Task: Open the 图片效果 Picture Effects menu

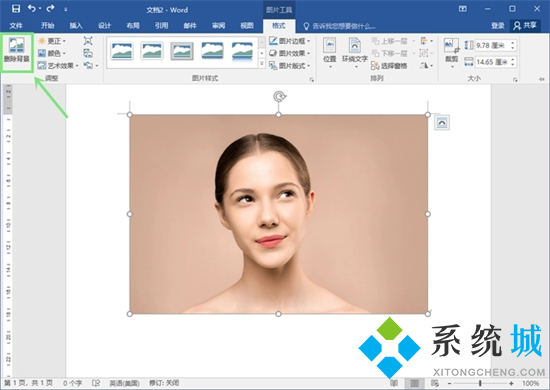Action: pos(289,53)
